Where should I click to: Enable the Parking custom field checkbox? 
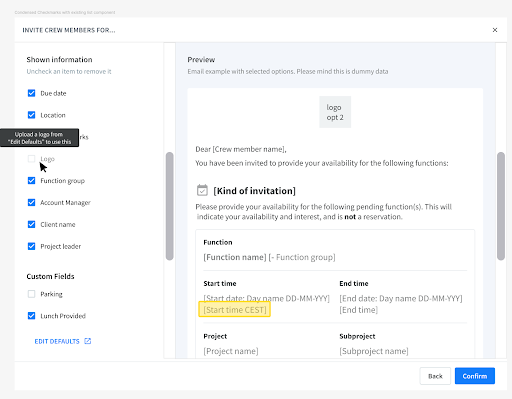click(x=31, y=294)
